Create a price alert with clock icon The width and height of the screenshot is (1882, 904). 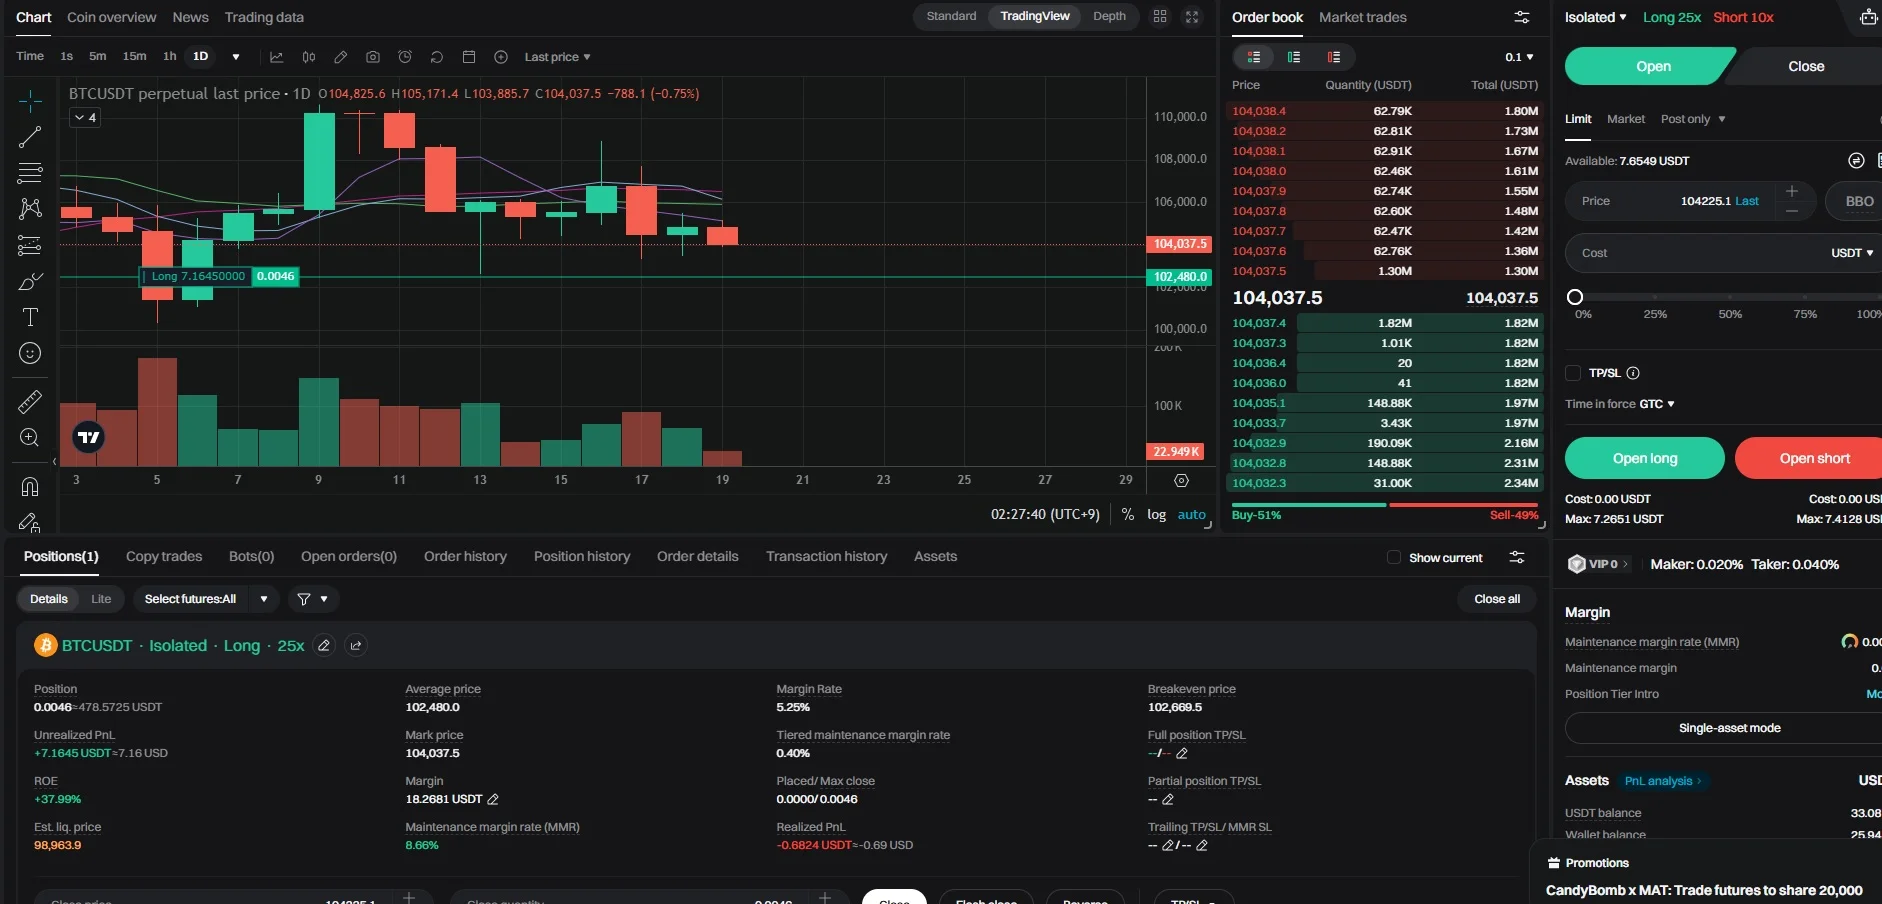405,57
